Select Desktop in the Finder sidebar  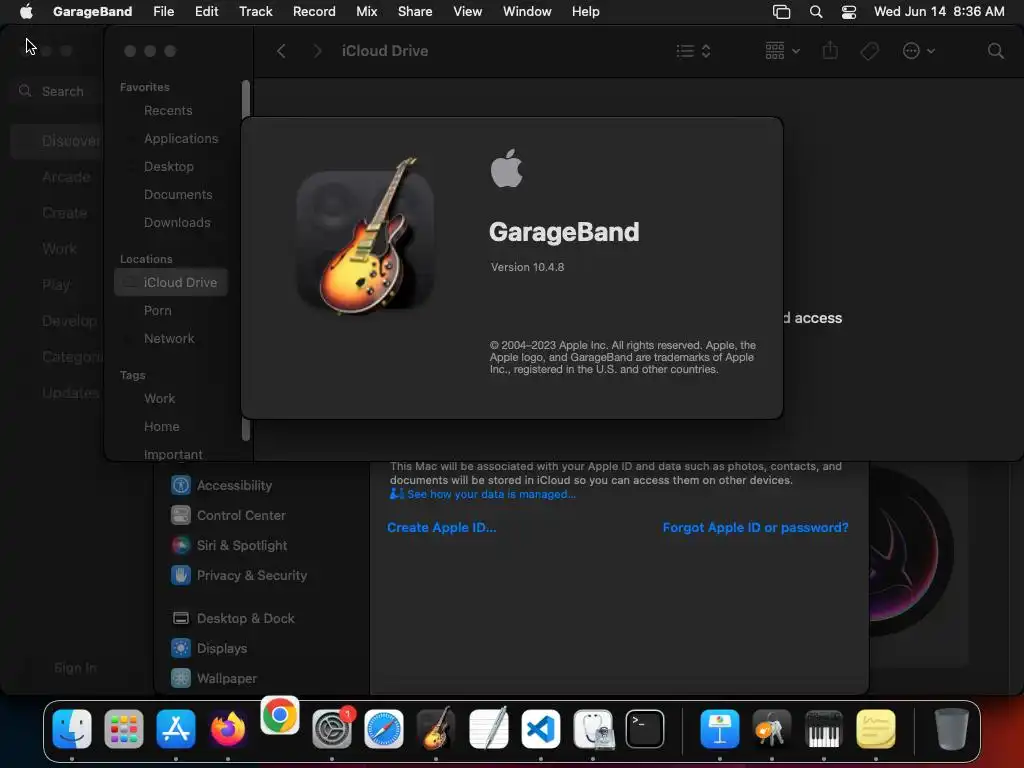pyautogui.click(x=171, y=167)
